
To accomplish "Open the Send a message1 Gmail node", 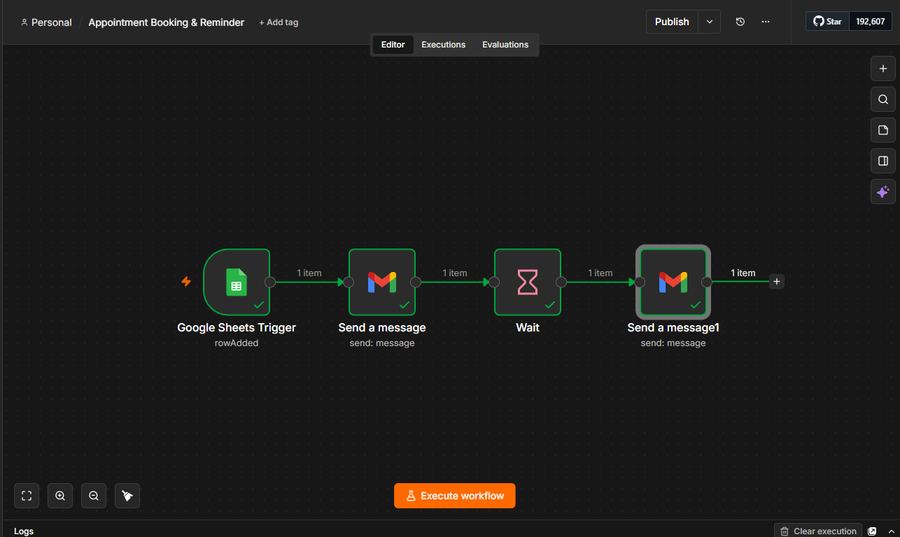I will [673, 282].
